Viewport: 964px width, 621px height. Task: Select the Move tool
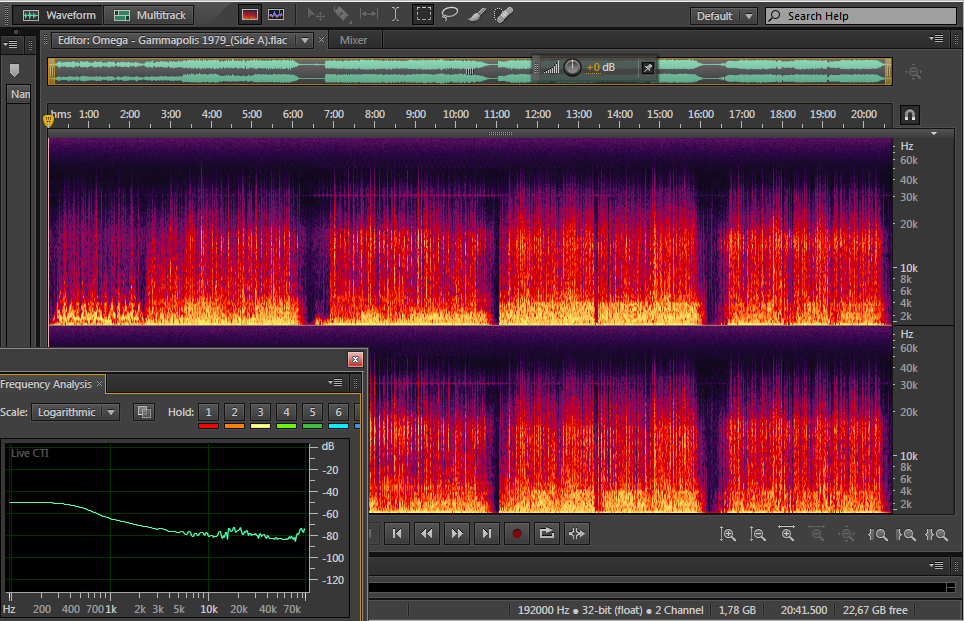pyautogui.click(x=316, y=15)
